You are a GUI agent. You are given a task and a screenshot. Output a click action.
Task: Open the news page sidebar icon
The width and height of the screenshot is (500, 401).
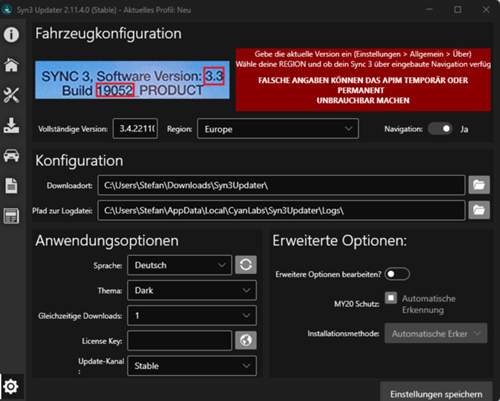pyautogui.click(x=11, y=216)
